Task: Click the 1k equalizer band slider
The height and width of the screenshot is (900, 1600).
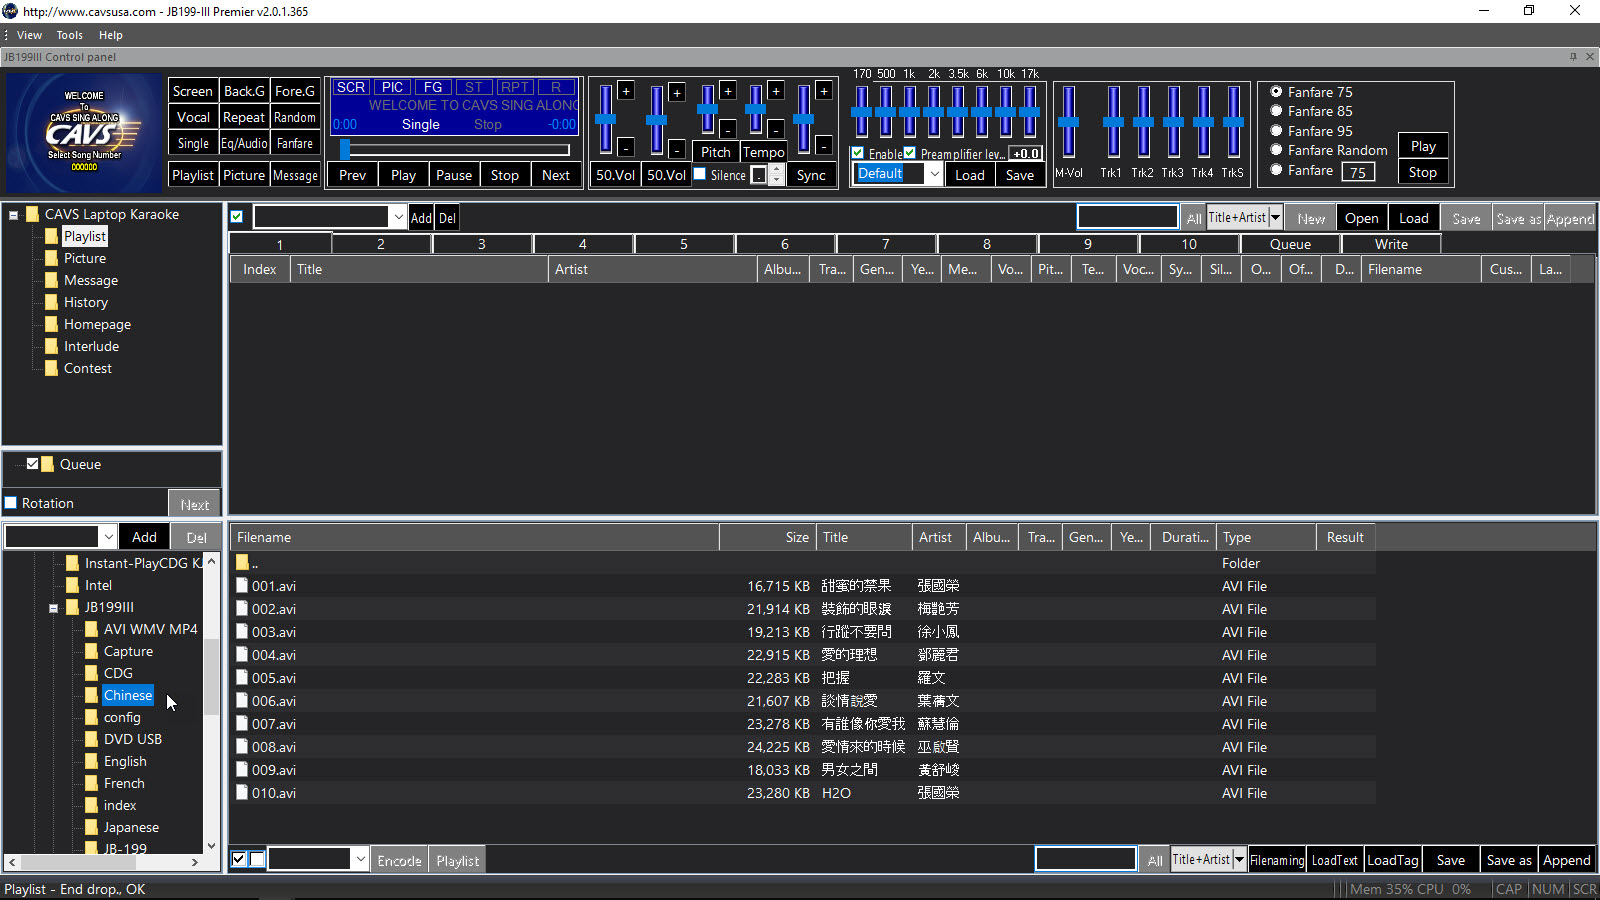Action: pyautogui.click(x=909, y=112)
